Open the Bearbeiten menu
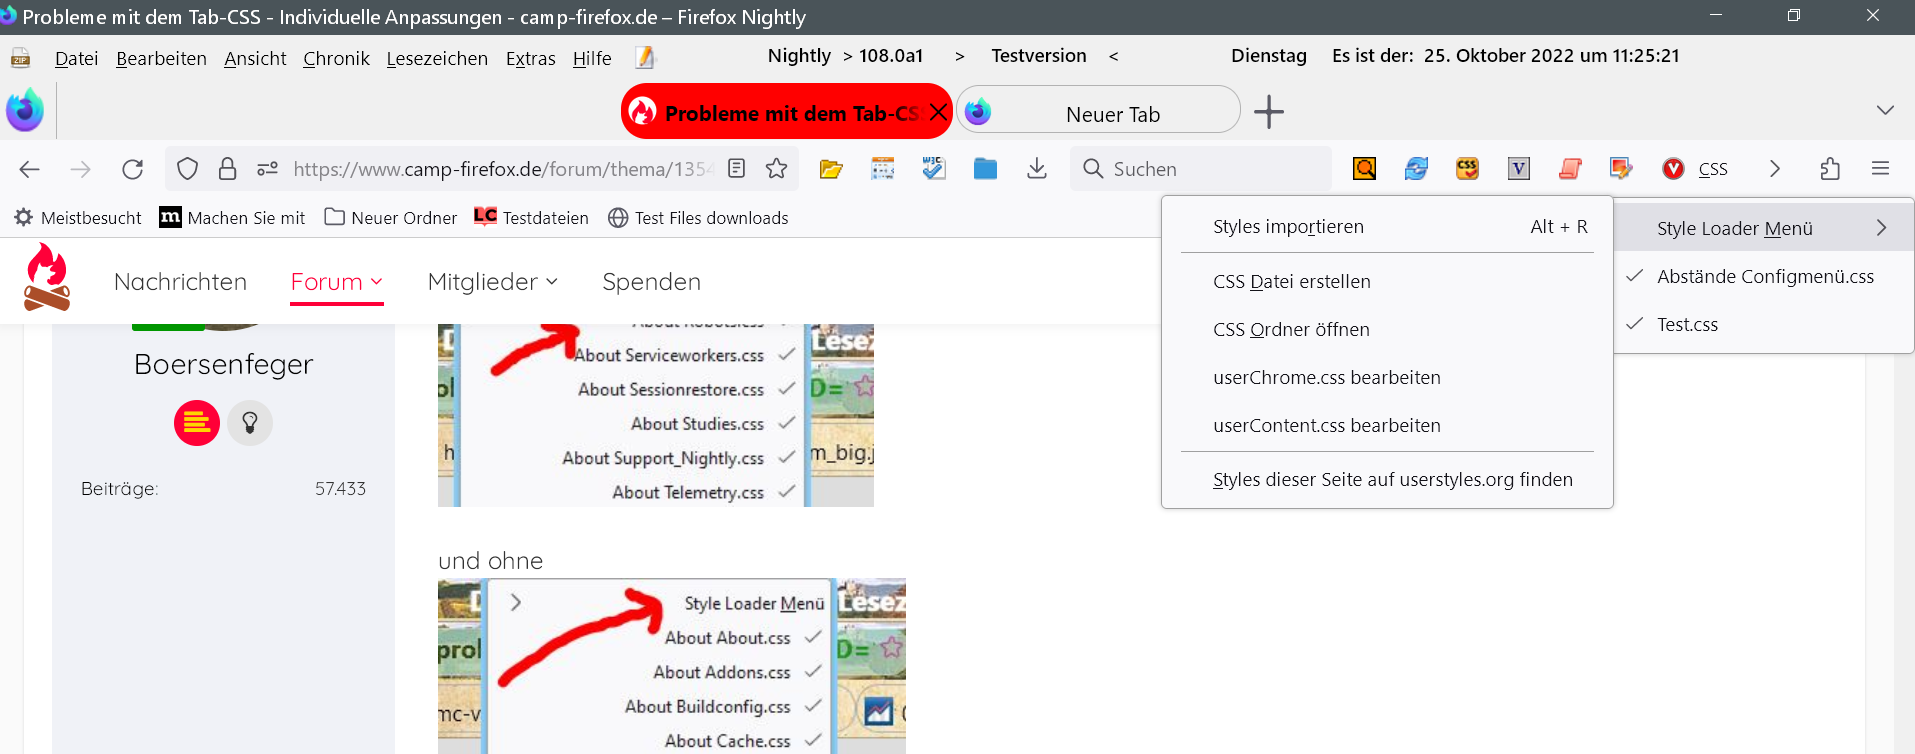1915x754 pixels. (161, 58)
